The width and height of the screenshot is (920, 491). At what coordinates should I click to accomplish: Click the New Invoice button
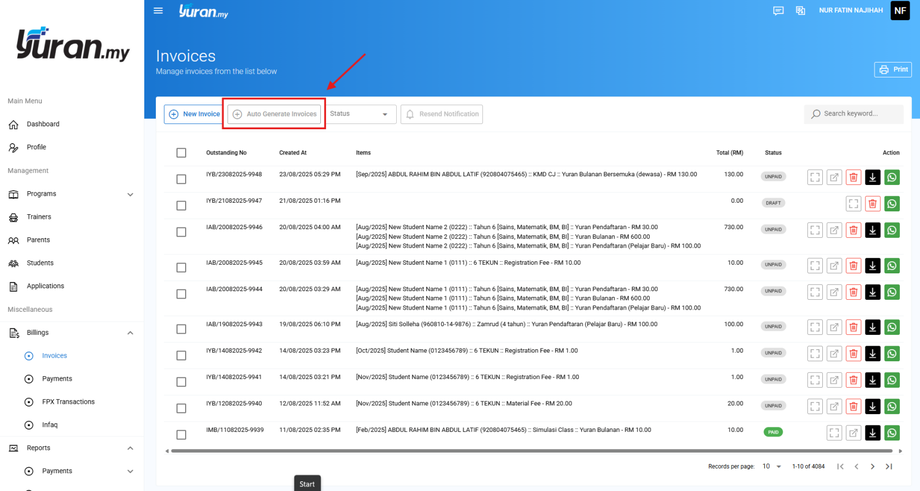tap(194, 114)
